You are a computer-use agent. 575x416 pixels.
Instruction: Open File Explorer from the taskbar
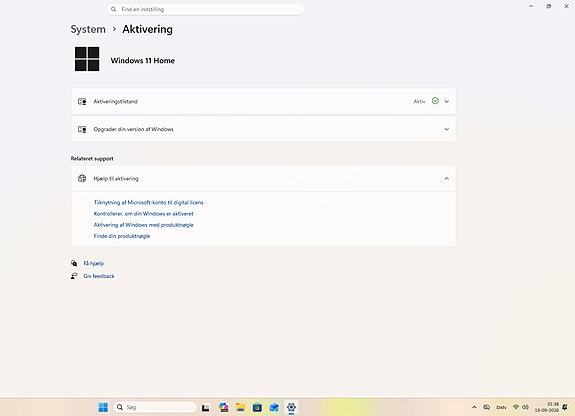(240, 407)
